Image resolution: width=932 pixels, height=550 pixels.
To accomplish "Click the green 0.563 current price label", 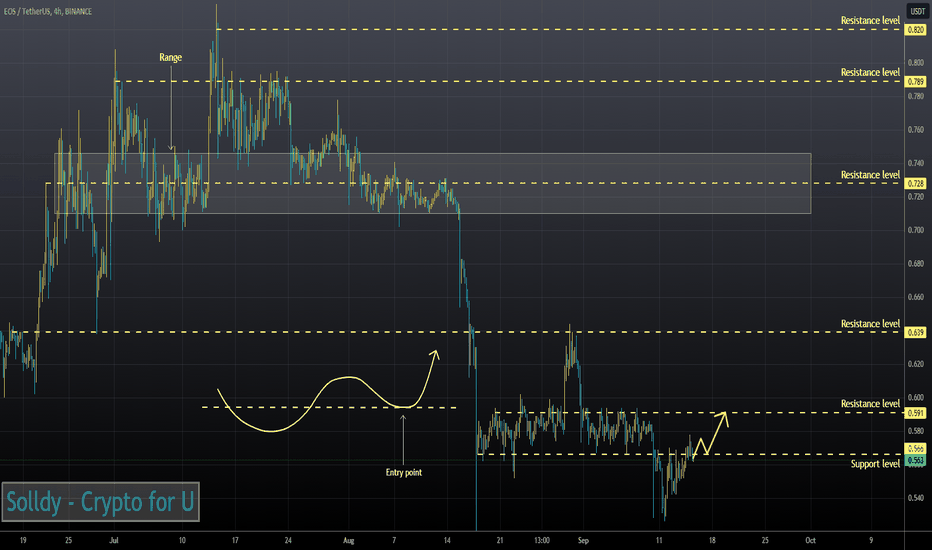I will (x=916, y=460).
